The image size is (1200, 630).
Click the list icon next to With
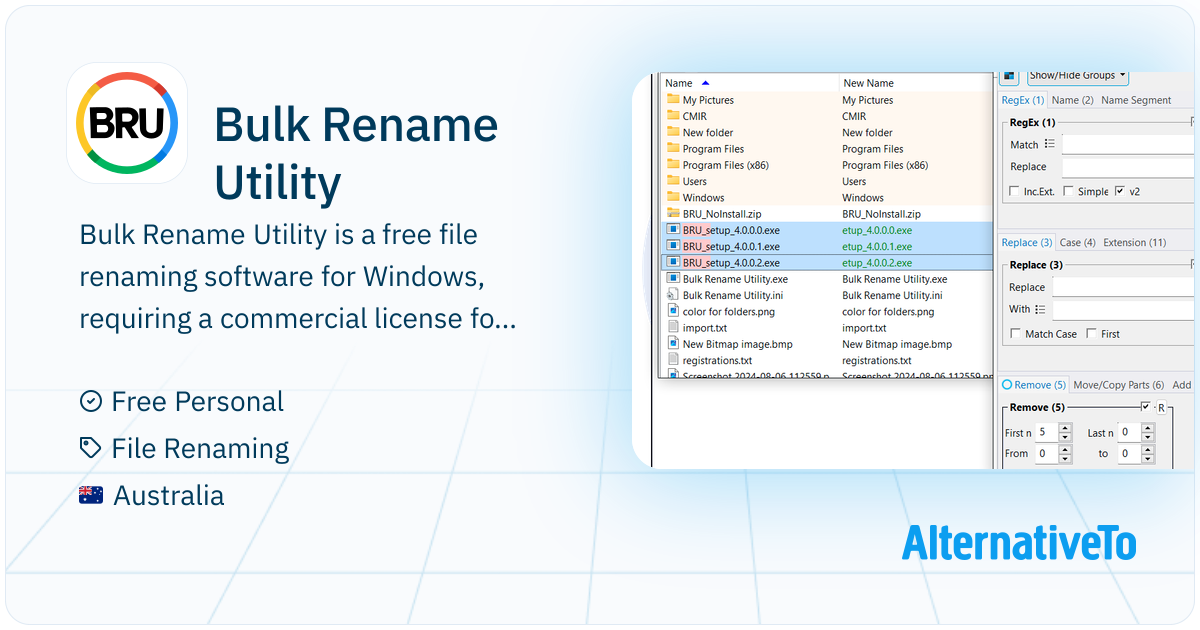[x=1041, y=309]
